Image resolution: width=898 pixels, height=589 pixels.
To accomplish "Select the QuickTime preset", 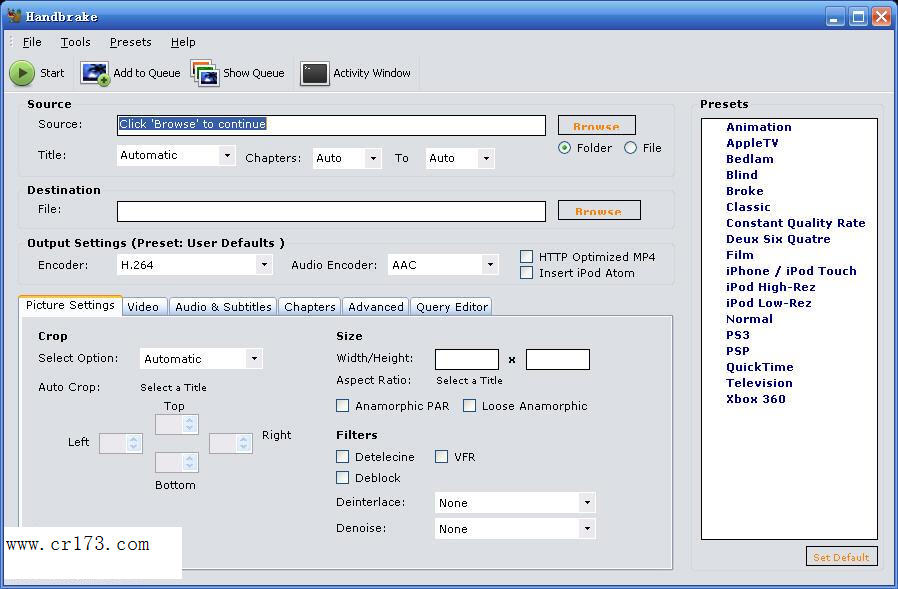I will [x=759, y=368].
